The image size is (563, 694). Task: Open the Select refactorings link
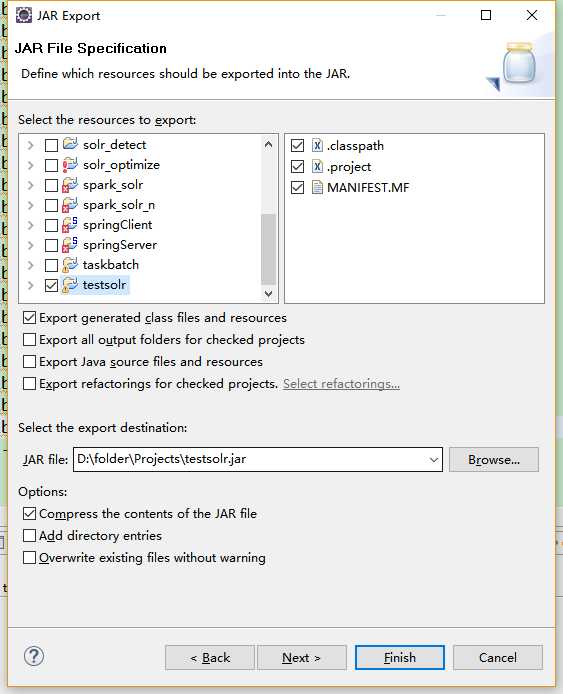click(x=341, y=384)
